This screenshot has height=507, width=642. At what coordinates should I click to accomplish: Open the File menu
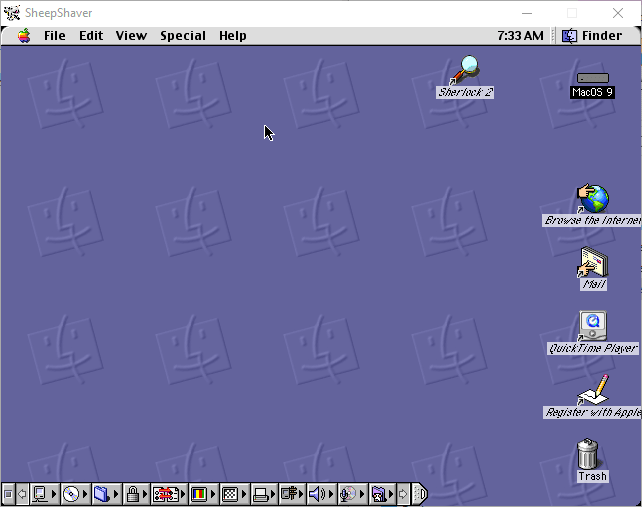55,36
